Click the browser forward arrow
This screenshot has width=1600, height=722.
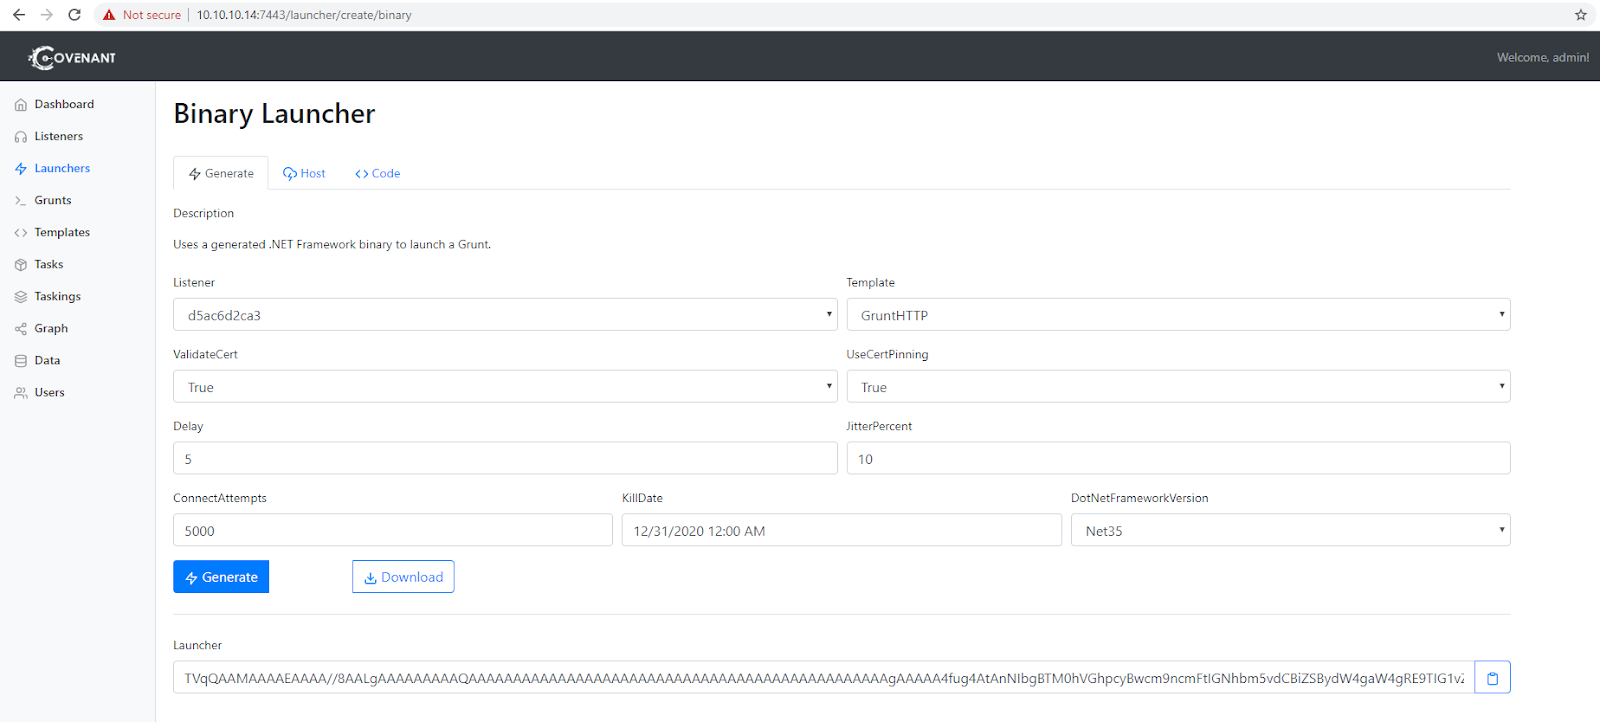pyautogui.click(x=46, y=15)
